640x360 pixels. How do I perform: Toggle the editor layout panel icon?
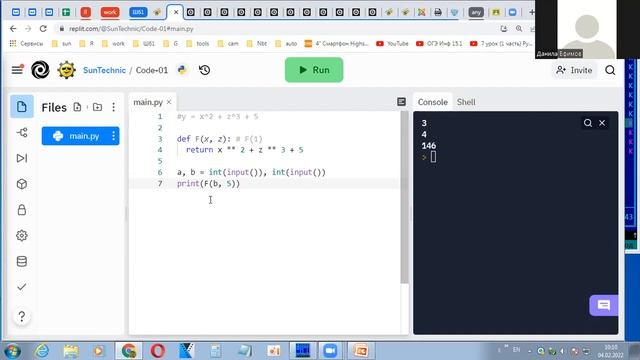[x=402, y=102]
